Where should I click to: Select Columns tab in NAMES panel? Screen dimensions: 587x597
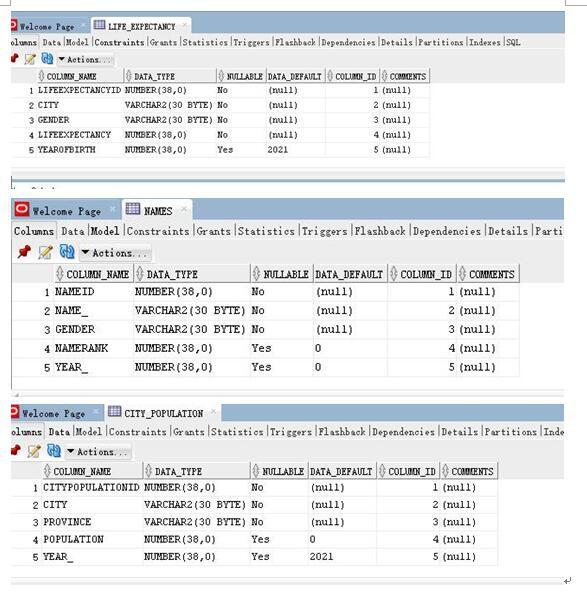tap(34, 231)
